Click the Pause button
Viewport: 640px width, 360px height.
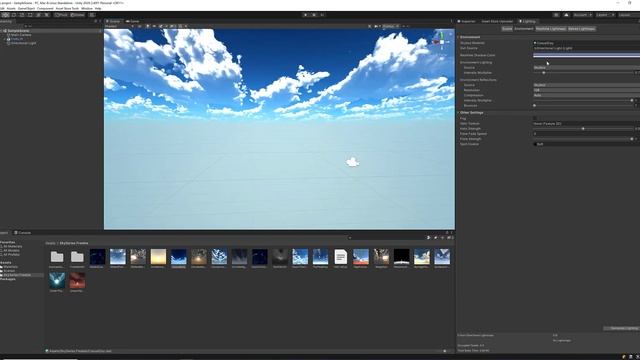tap(314, 15)
